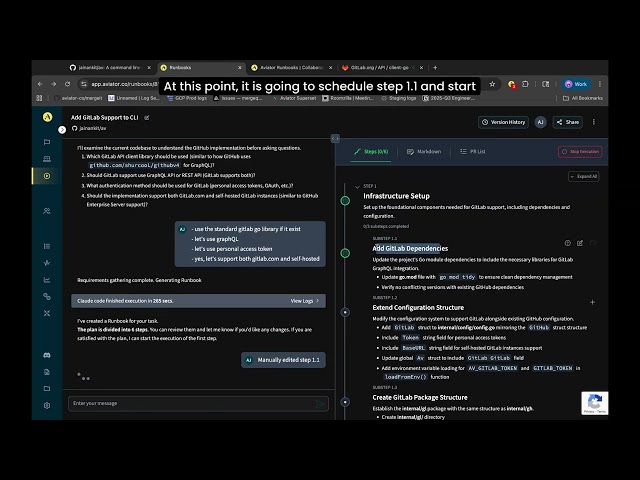Expand the sidebar with the arrow circle
This screenshot has width=640, height=480.
click(x=62, y=129)
